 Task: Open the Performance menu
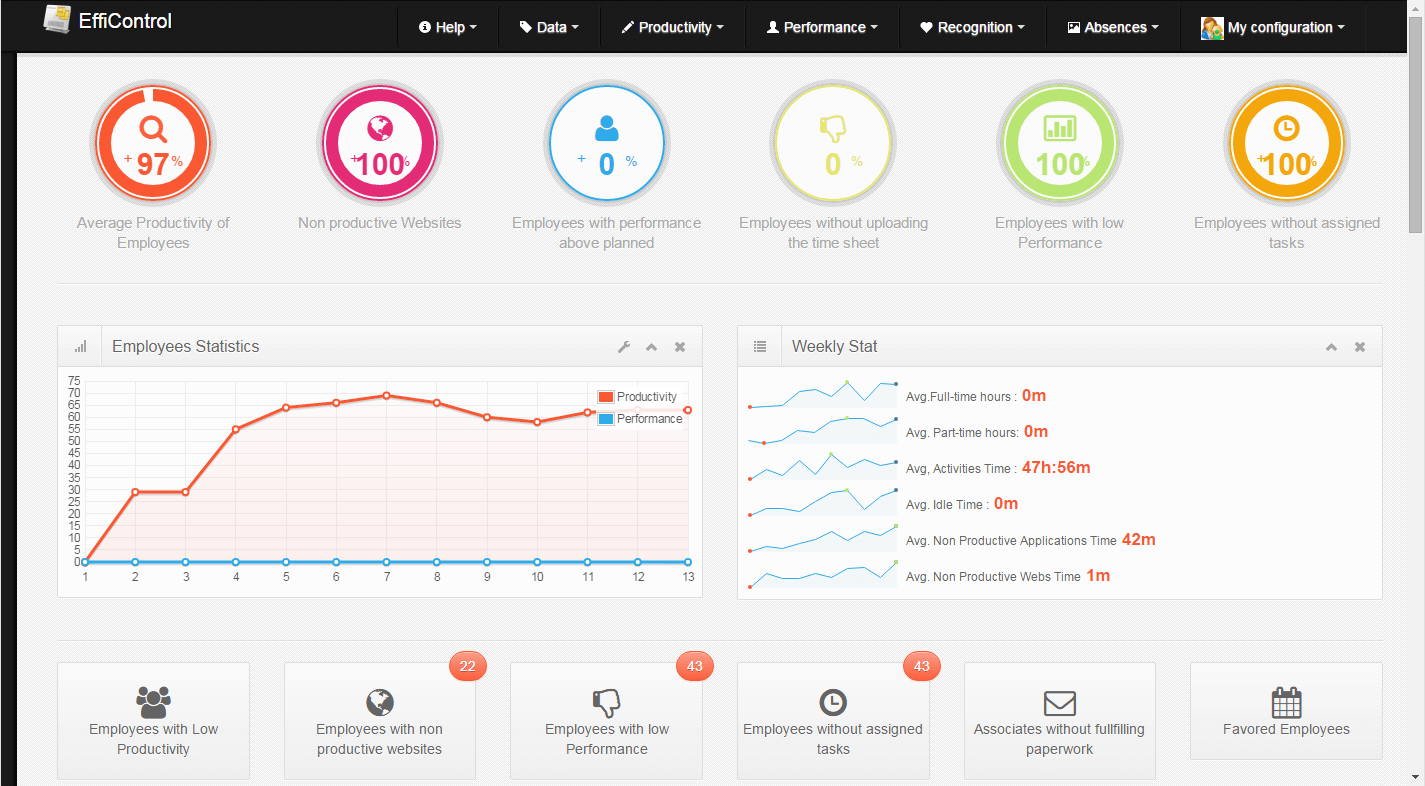[x=822, y=28]
